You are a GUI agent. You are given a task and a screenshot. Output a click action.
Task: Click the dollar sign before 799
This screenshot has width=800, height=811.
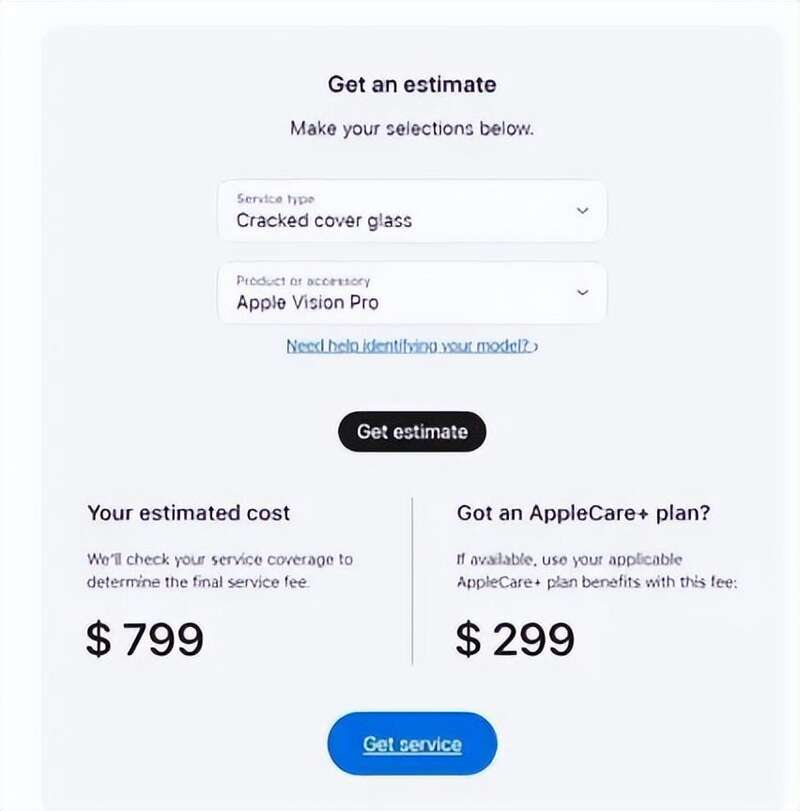click(x=98, y=640)
